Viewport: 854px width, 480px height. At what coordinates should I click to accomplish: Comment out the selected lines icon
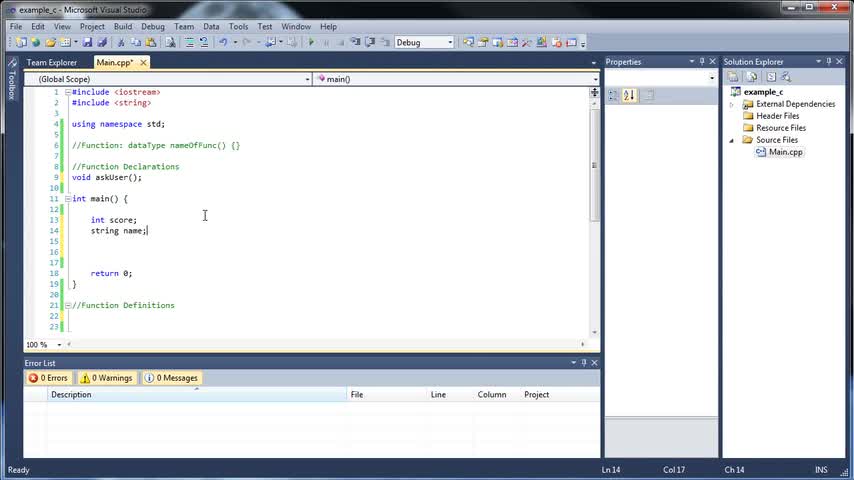pos(190,42)
